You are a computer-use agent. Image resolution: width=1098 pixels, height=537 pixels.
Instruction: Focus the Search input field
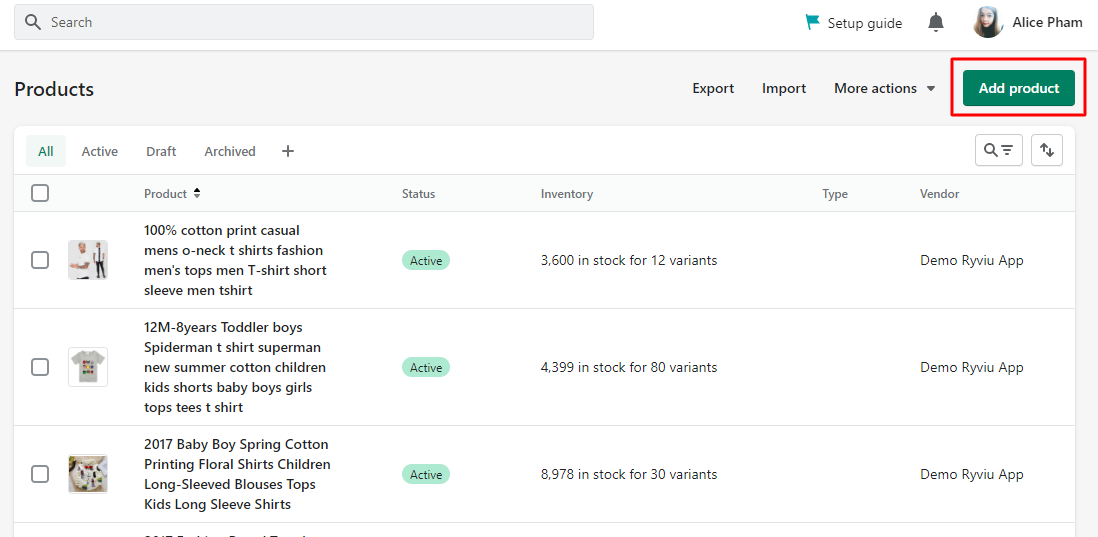click(x=304, y=22)
